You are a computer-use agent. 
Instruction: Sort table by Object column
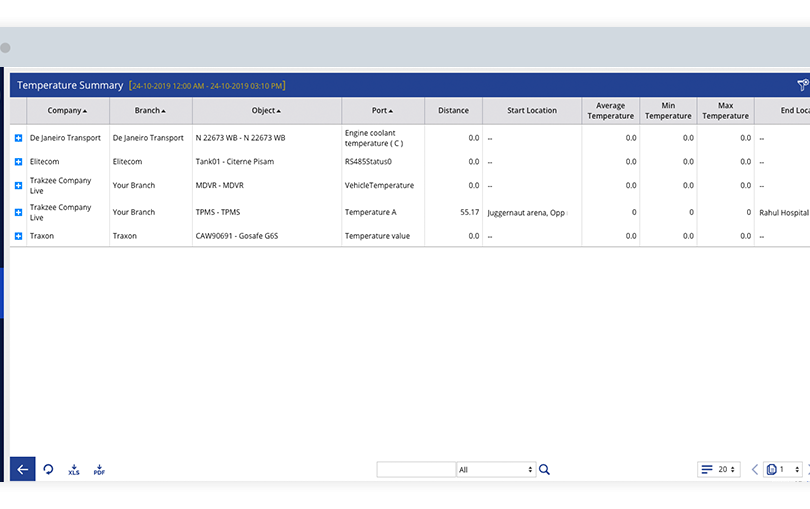266,111
